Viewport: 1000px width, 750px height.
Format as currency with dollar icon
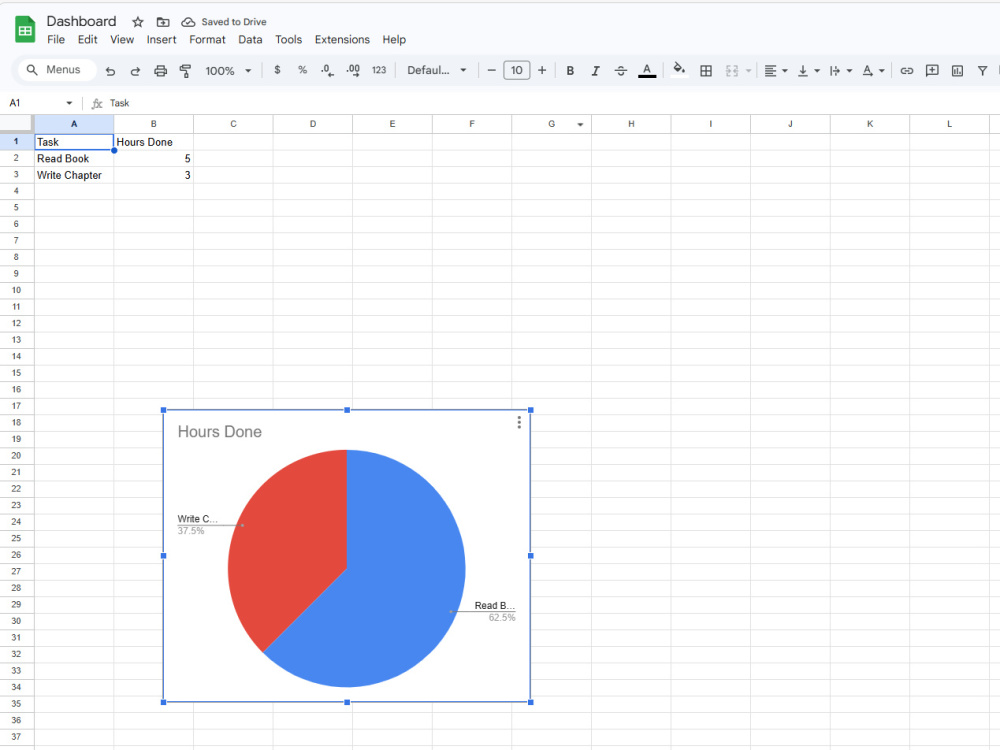pyautogui.click(x=277, y=70)
